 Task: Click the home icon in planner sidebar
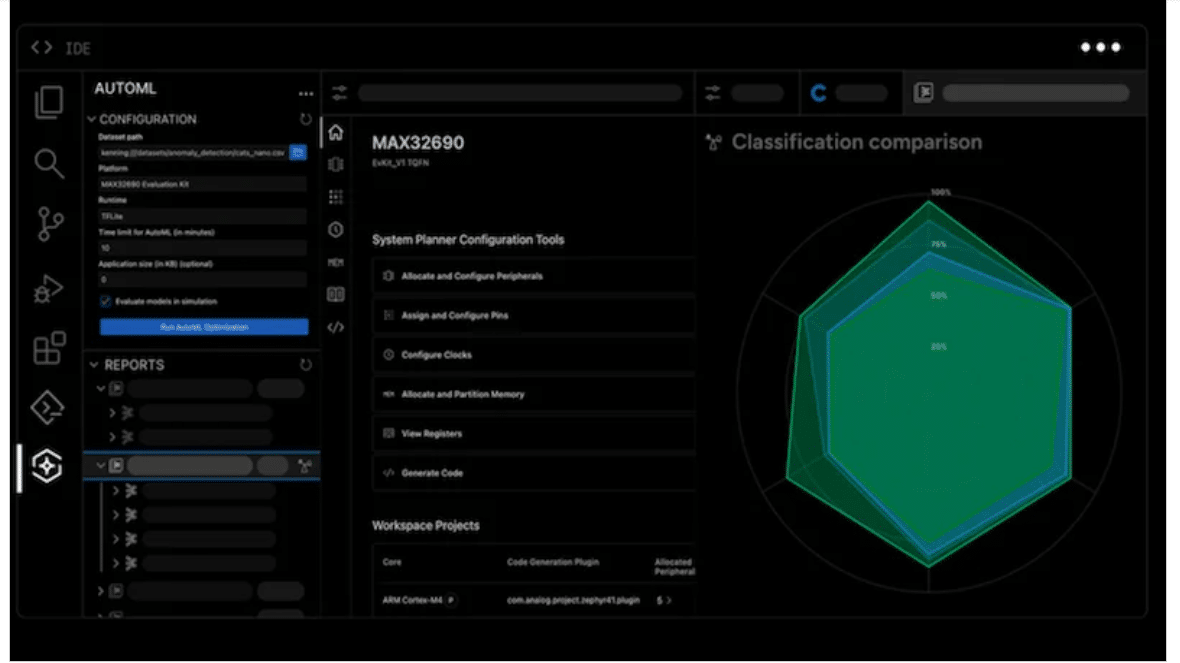[336, 133]
